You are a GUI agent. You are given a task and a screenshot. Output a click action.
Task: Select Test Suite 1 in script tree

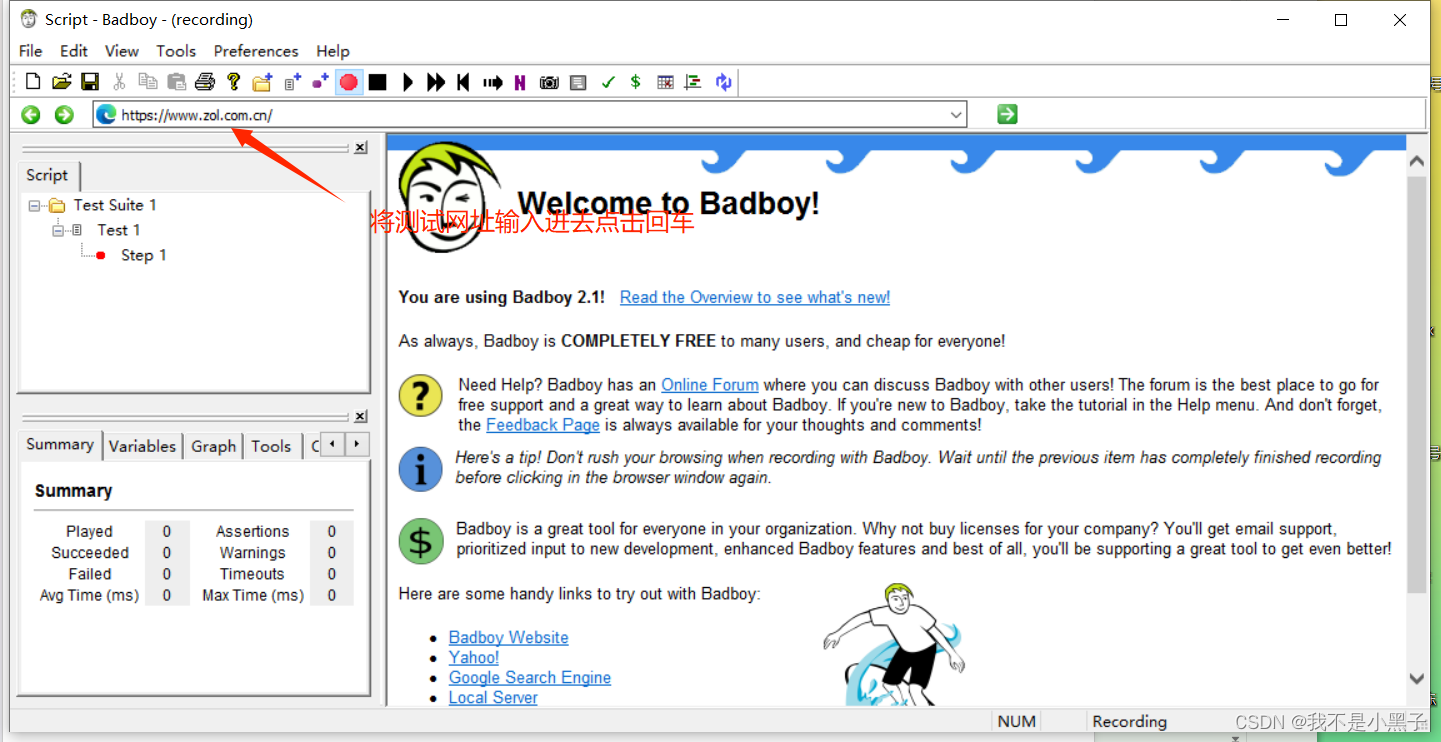[115, 205]
